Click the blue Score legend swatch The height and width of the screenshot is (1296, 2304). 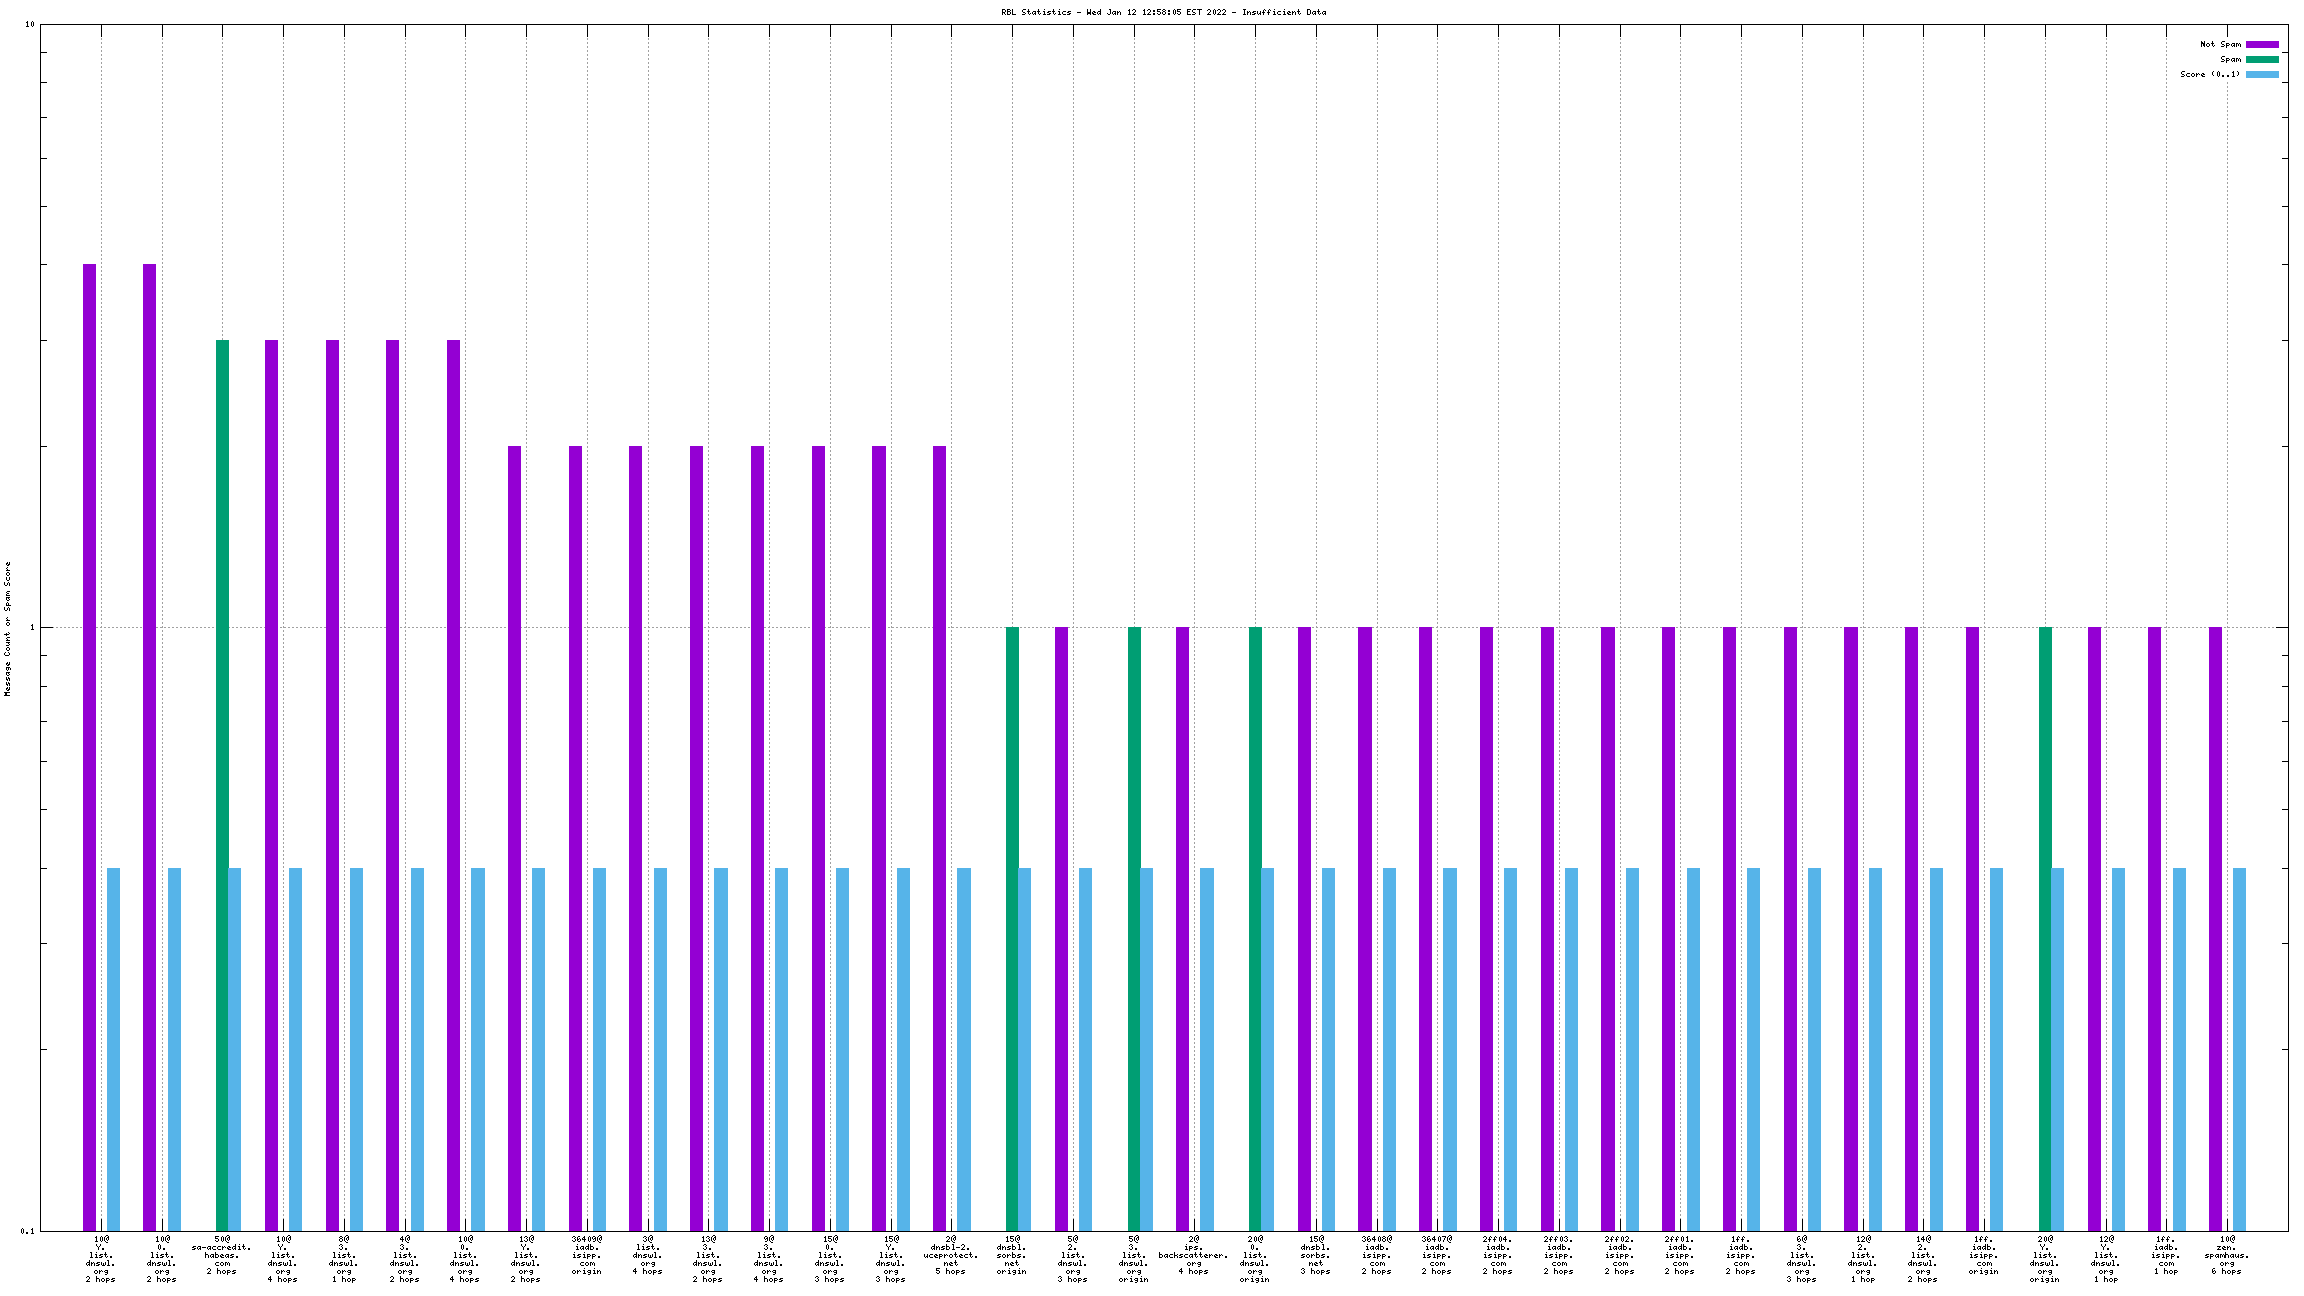click(2262, 74)
